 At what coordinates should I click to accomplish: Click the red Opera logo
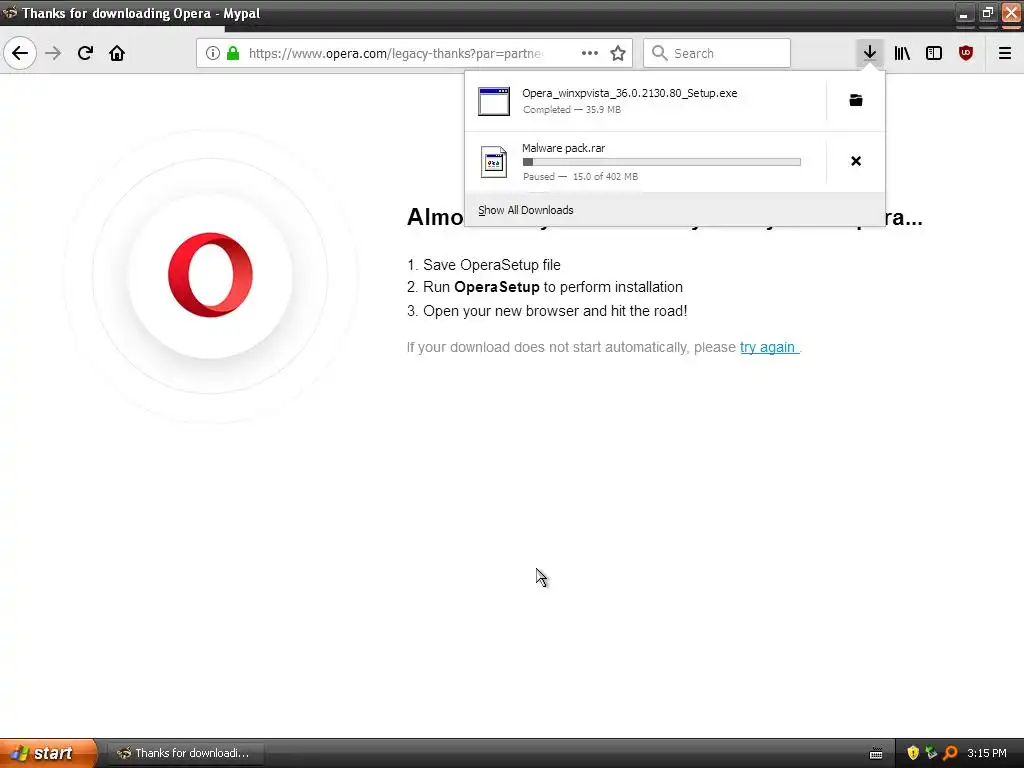[210, 275]
